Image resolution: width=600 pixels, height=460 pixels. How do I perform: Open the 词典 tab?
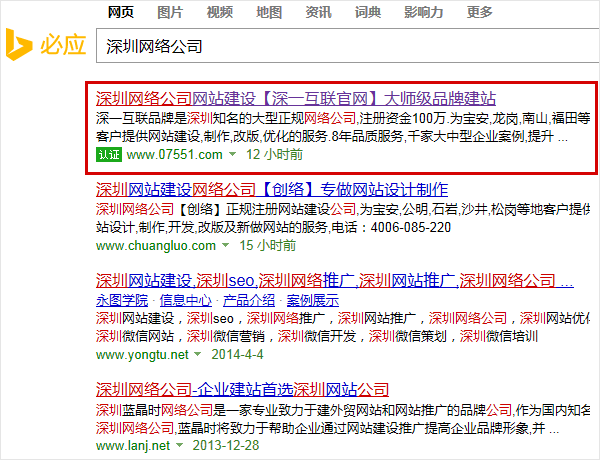click(x=367, y=12)
